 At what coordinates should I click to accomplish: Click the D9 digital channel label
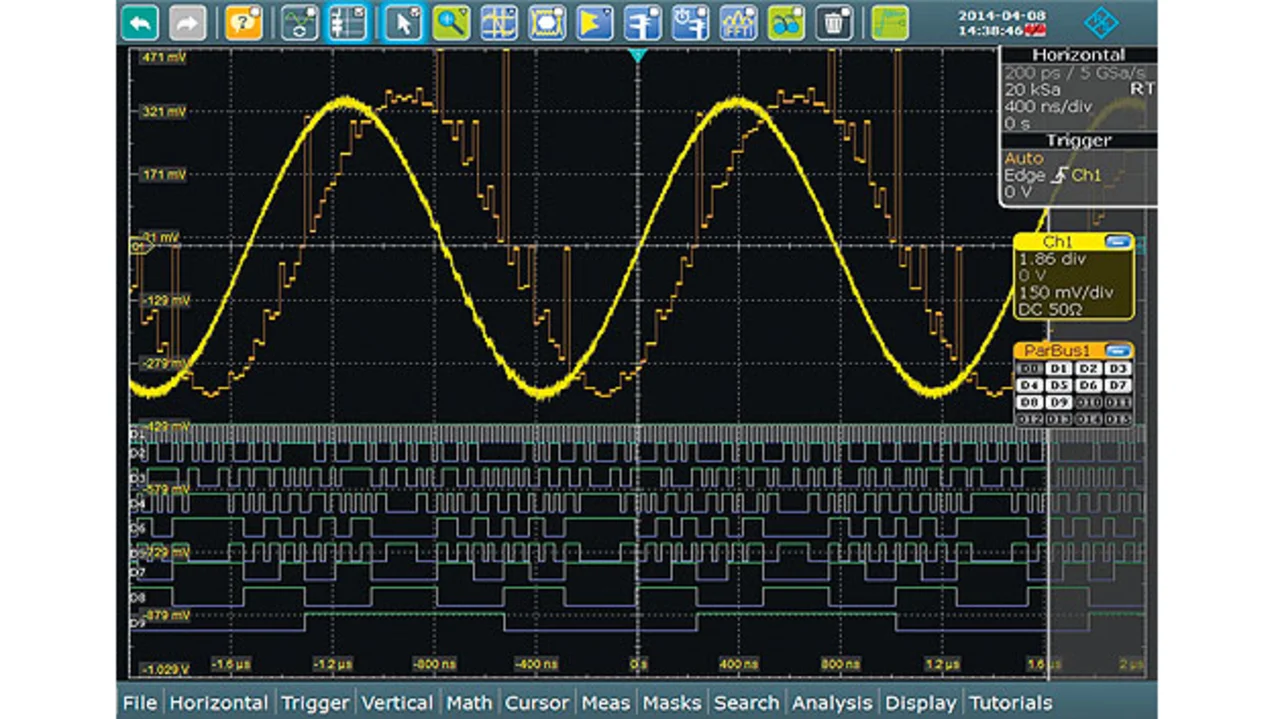138,624
